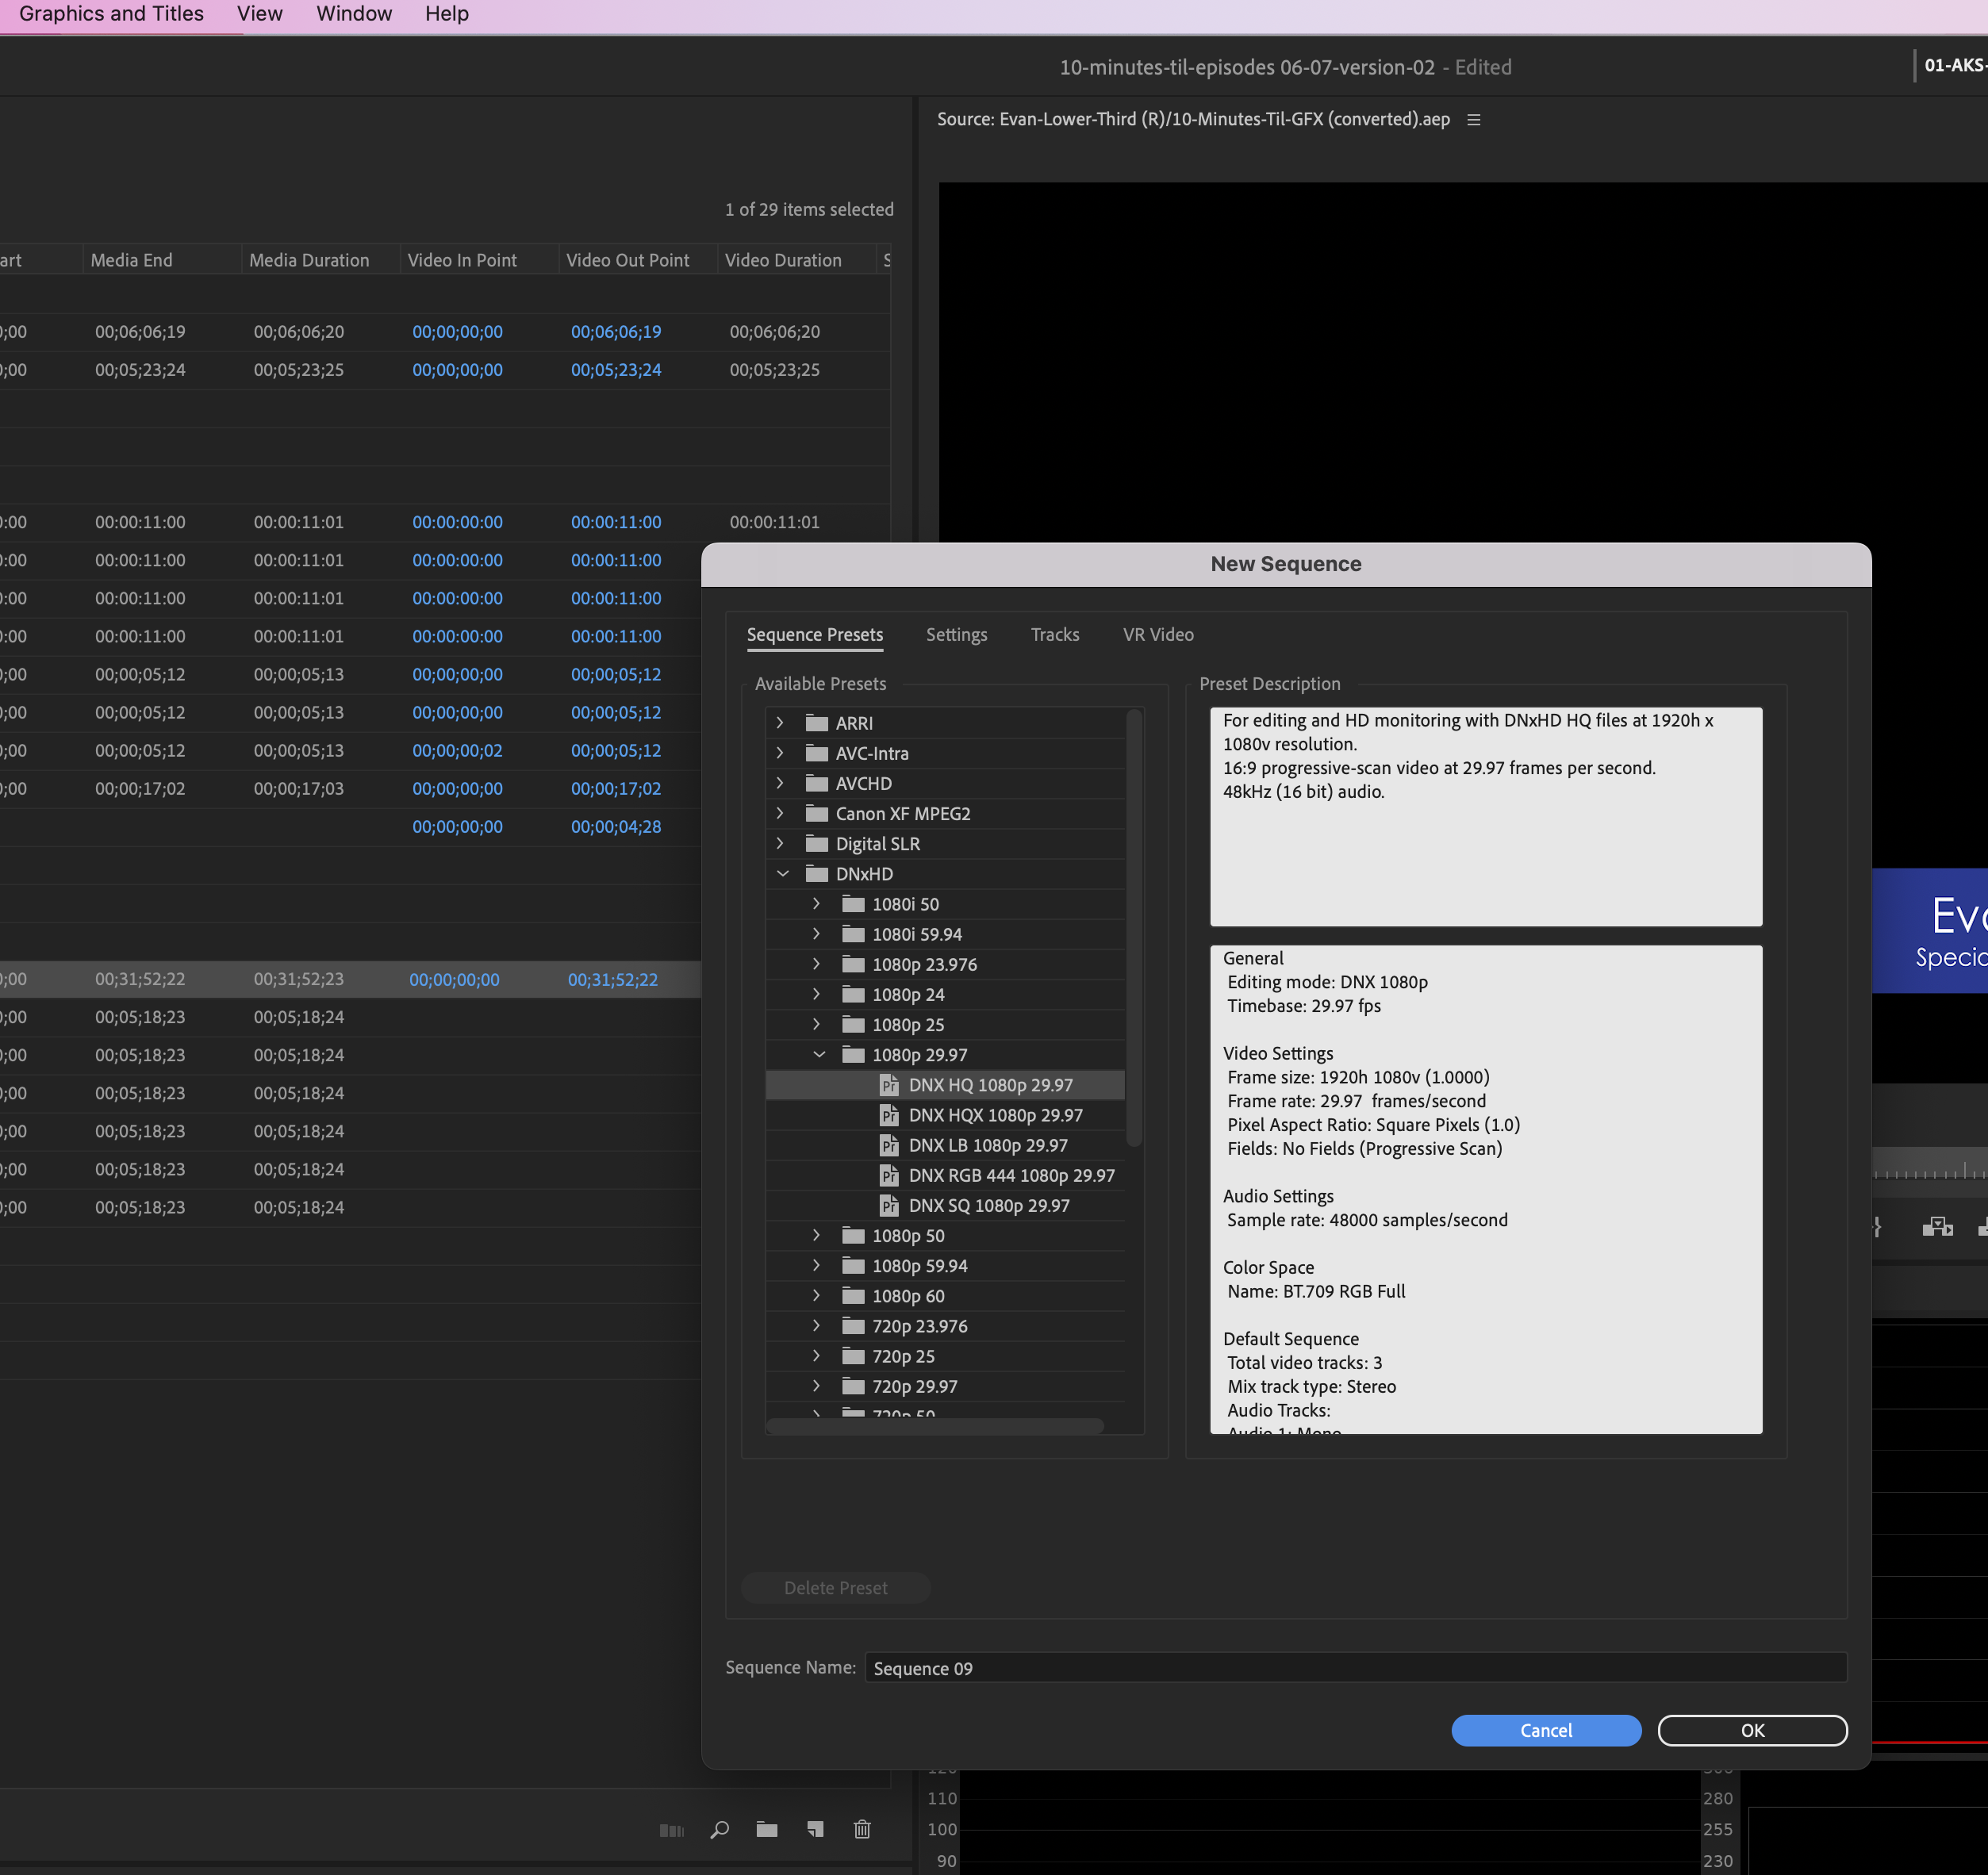Open the Graphics and Titles menu
Screen dimensions: 1988x1875
point(110,13)
